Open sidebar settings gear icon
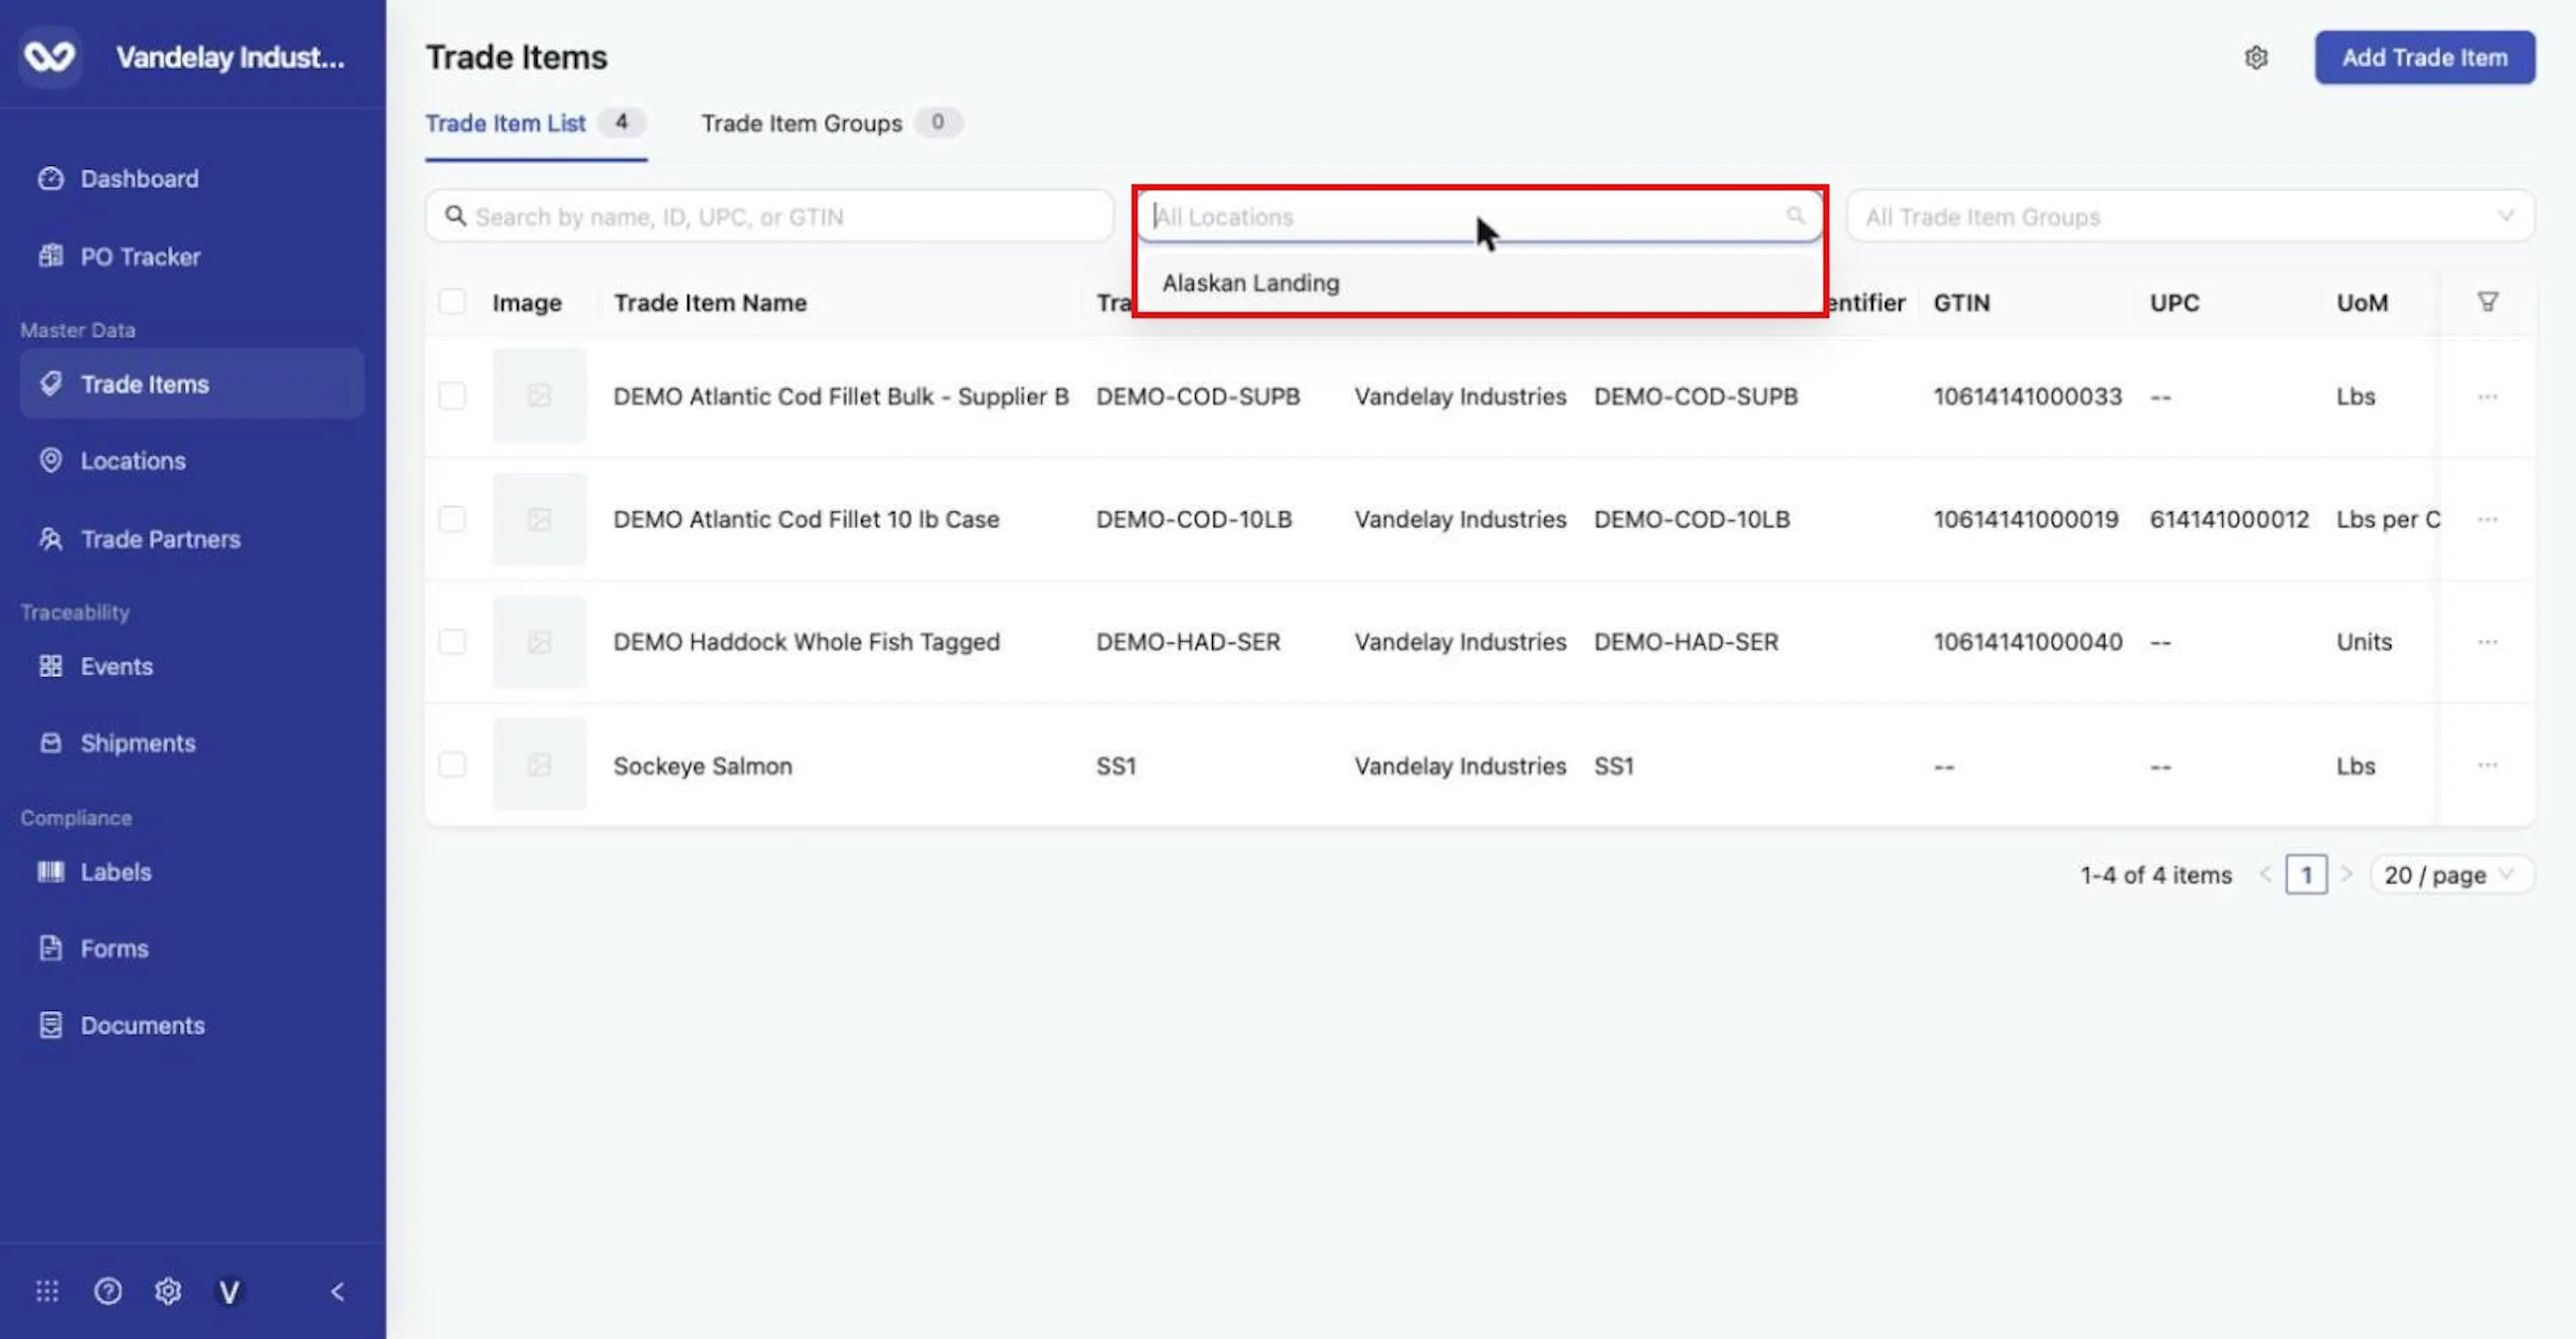 click(168, 1291)
